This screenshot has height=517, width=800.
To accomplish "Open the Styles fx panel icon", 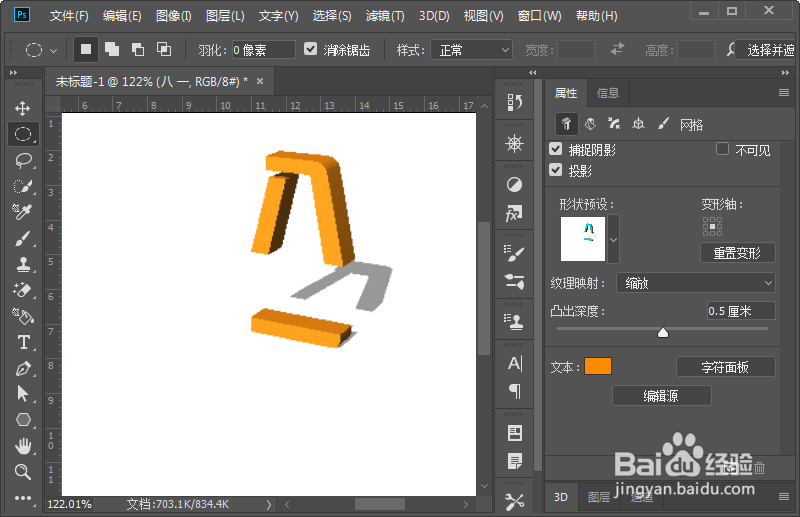I will [514, 213].
